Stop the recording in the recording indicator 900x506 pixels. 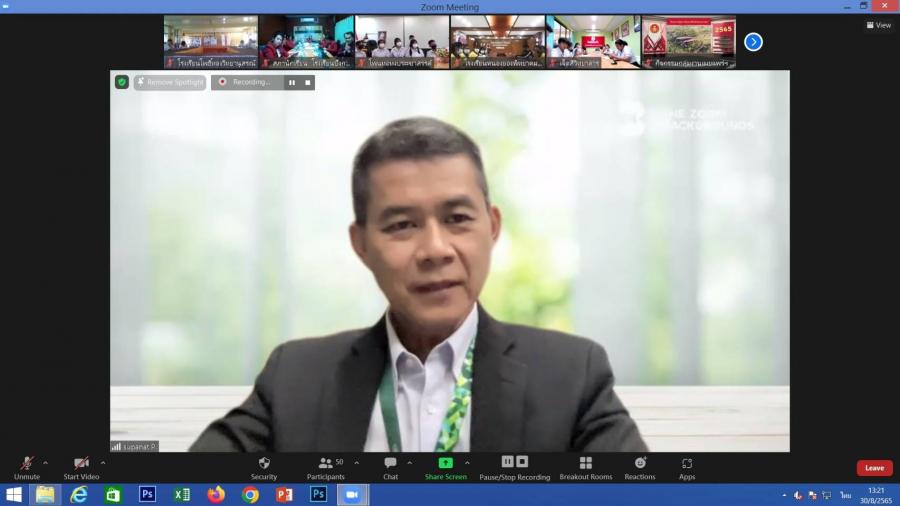pyautogui.click(x=307, y=82)
